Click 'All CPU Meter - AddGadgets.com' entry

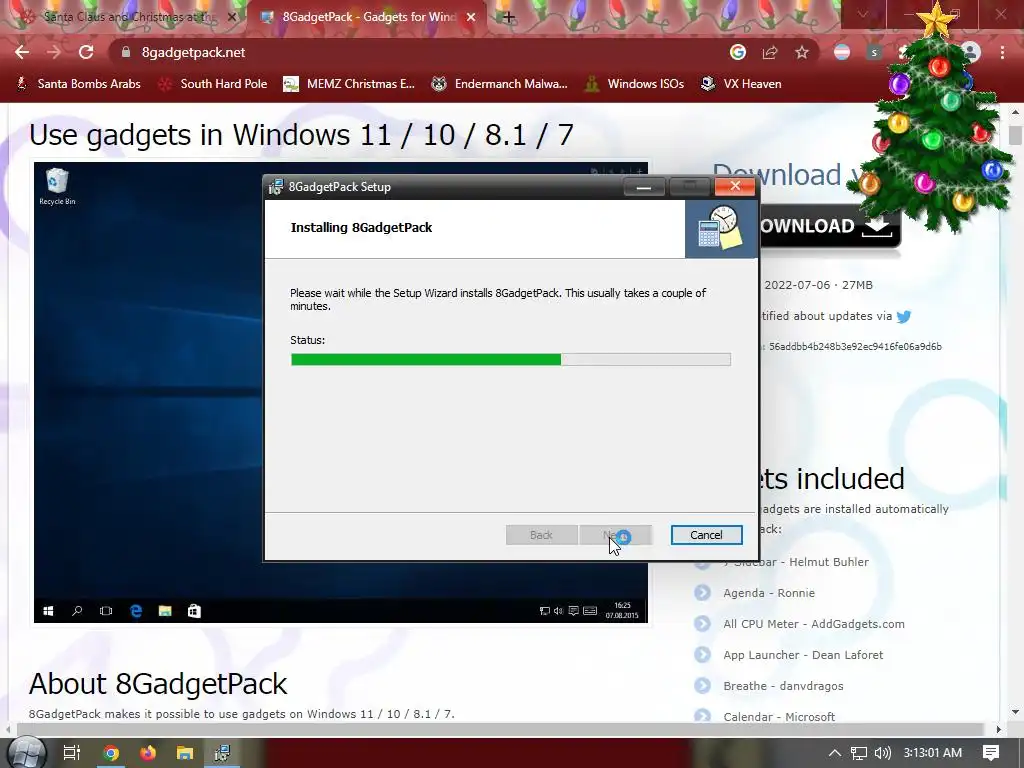click(814, 624)
